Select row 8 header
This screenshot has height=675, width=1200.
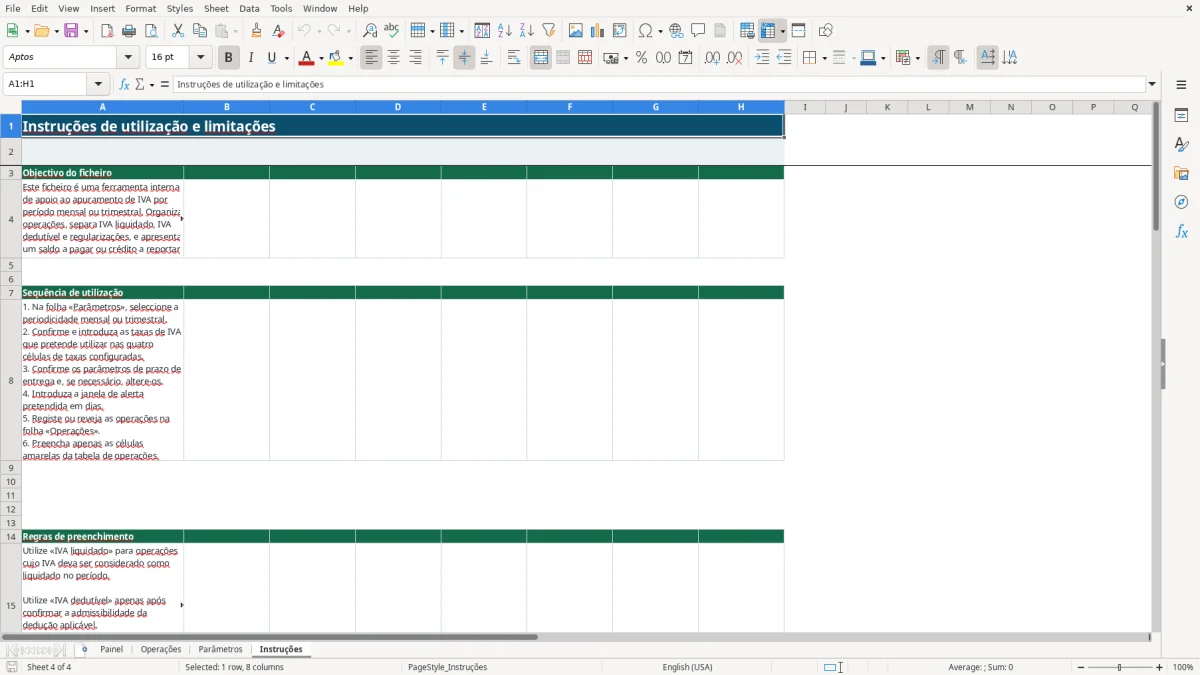click(x=11, y=381)
